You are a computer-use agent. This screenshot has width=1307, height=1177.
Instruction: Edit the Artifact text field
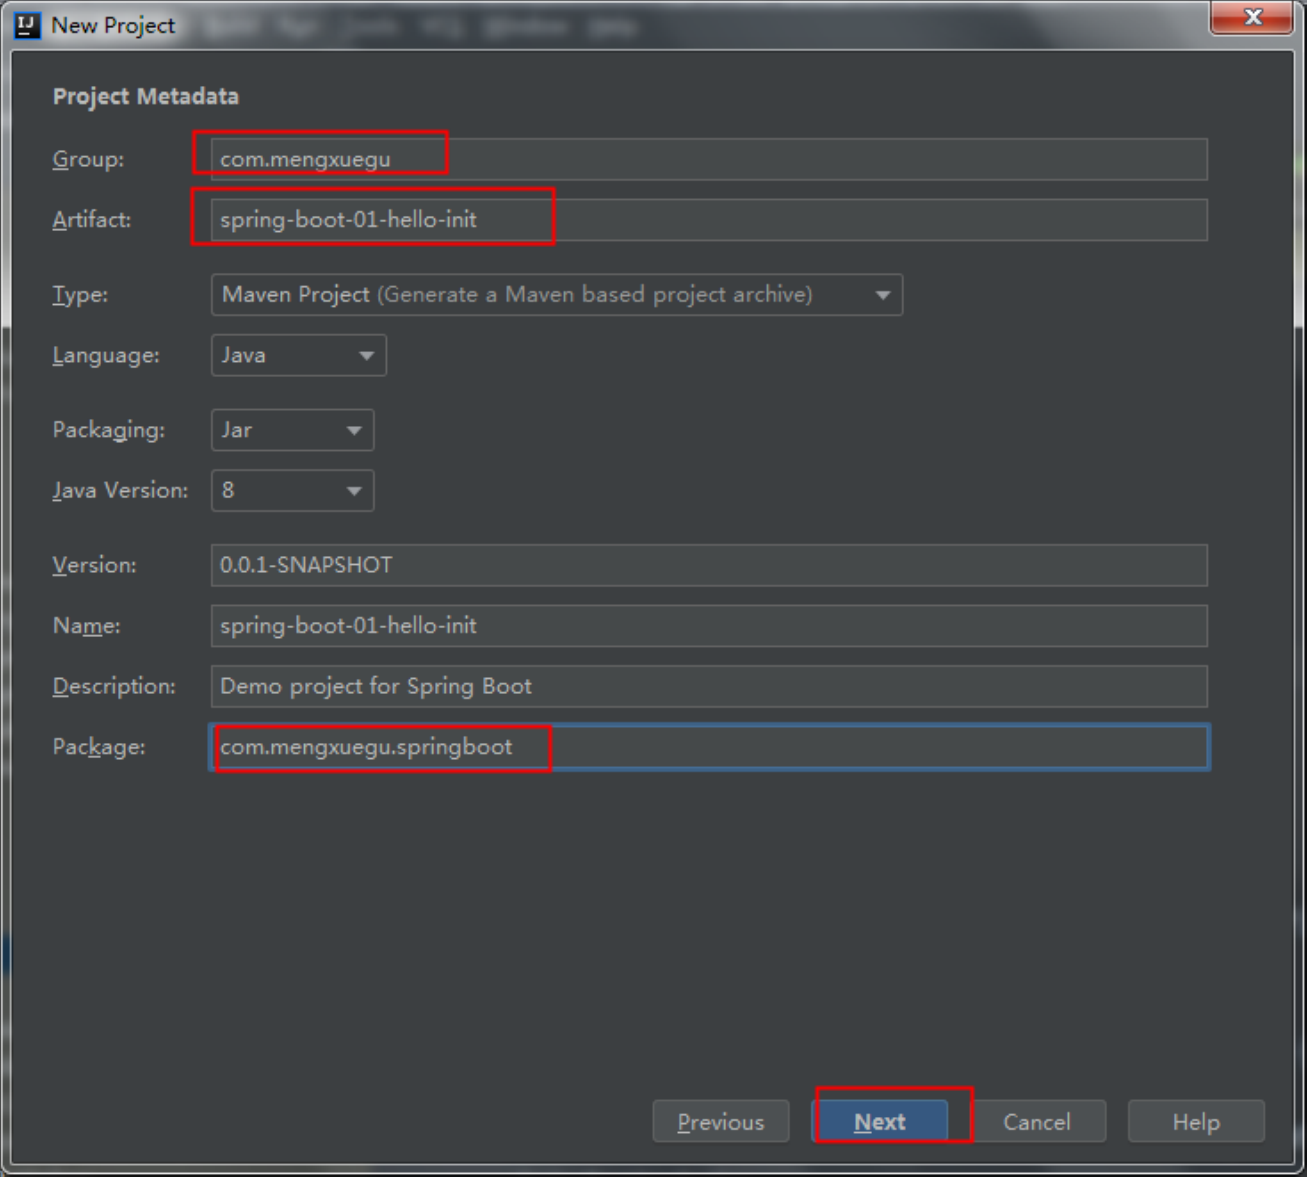coord(709,220)
